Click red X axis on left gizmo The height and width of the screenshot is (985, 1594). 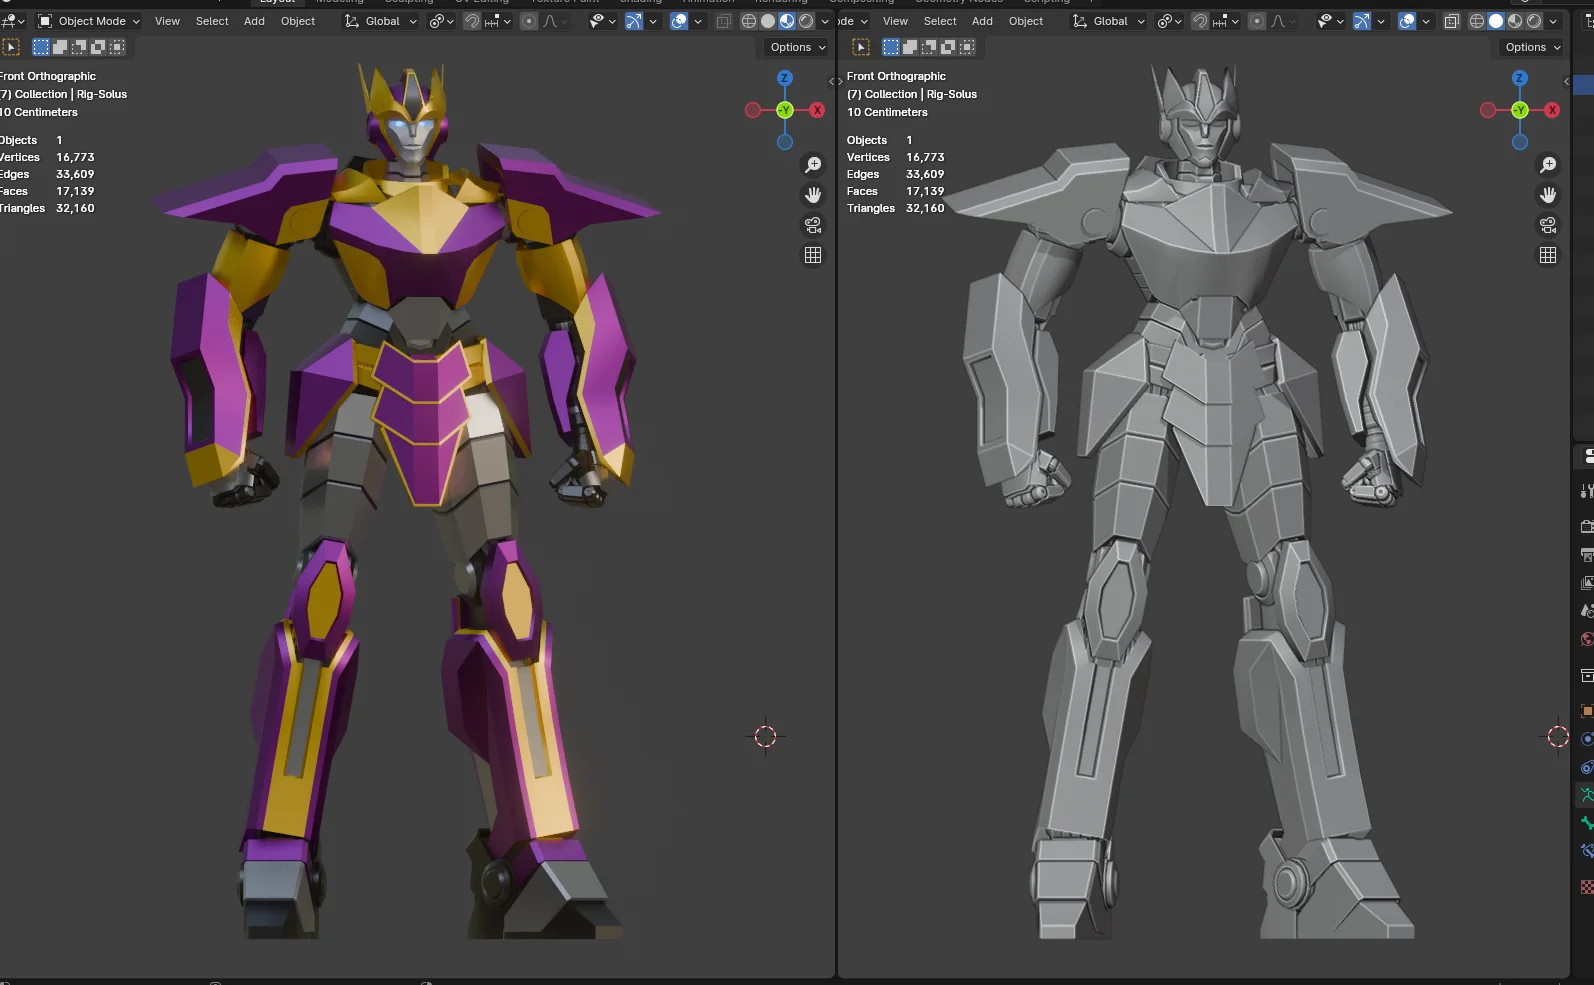click(817, 110)
